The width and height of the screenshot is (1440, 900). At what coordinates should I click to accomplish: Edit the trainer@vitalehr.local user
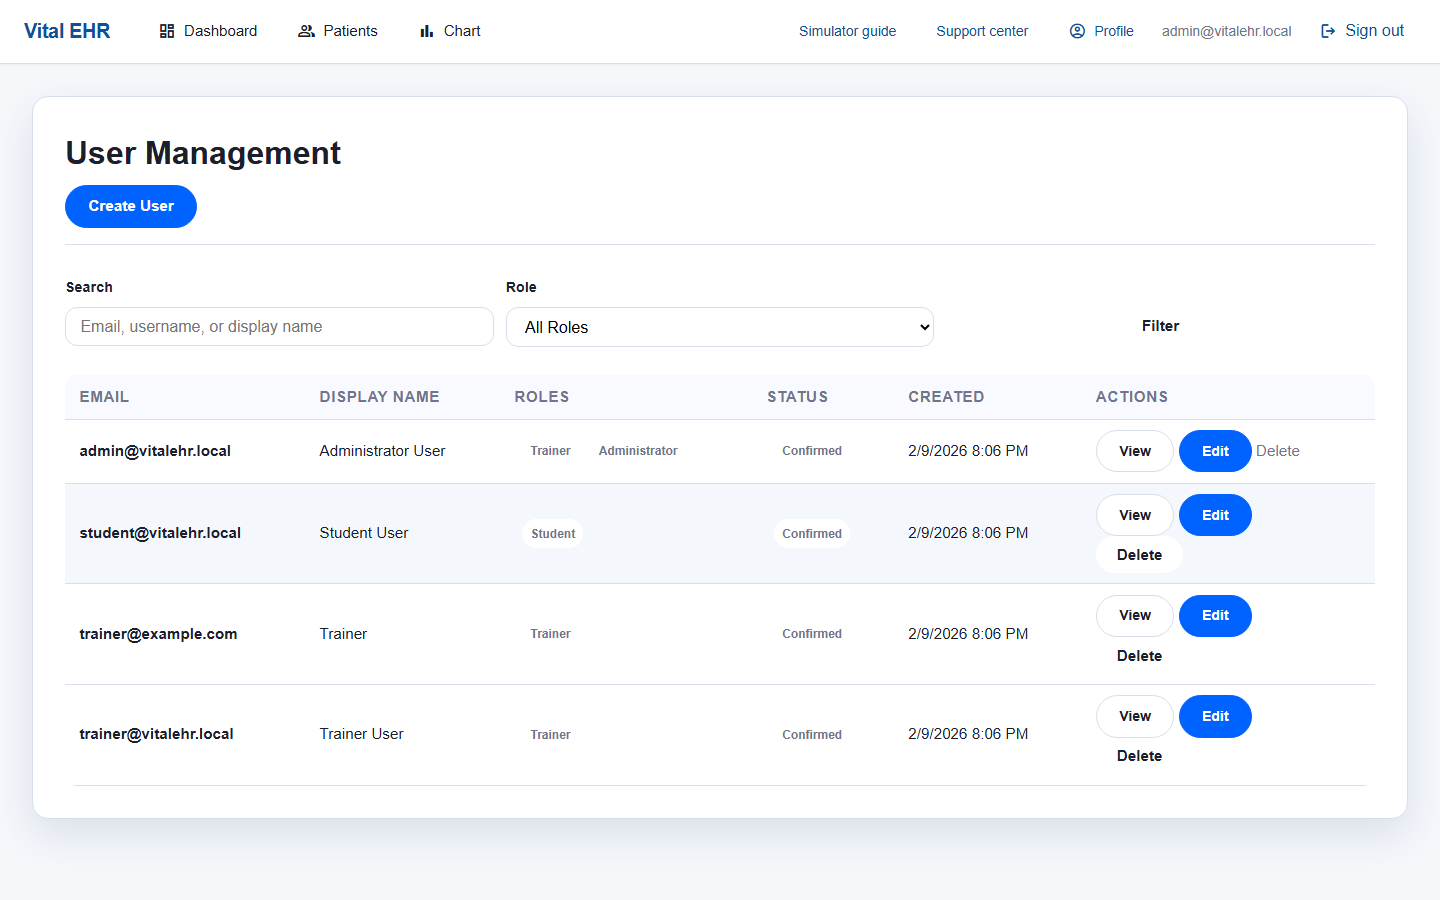(1215, 716)
